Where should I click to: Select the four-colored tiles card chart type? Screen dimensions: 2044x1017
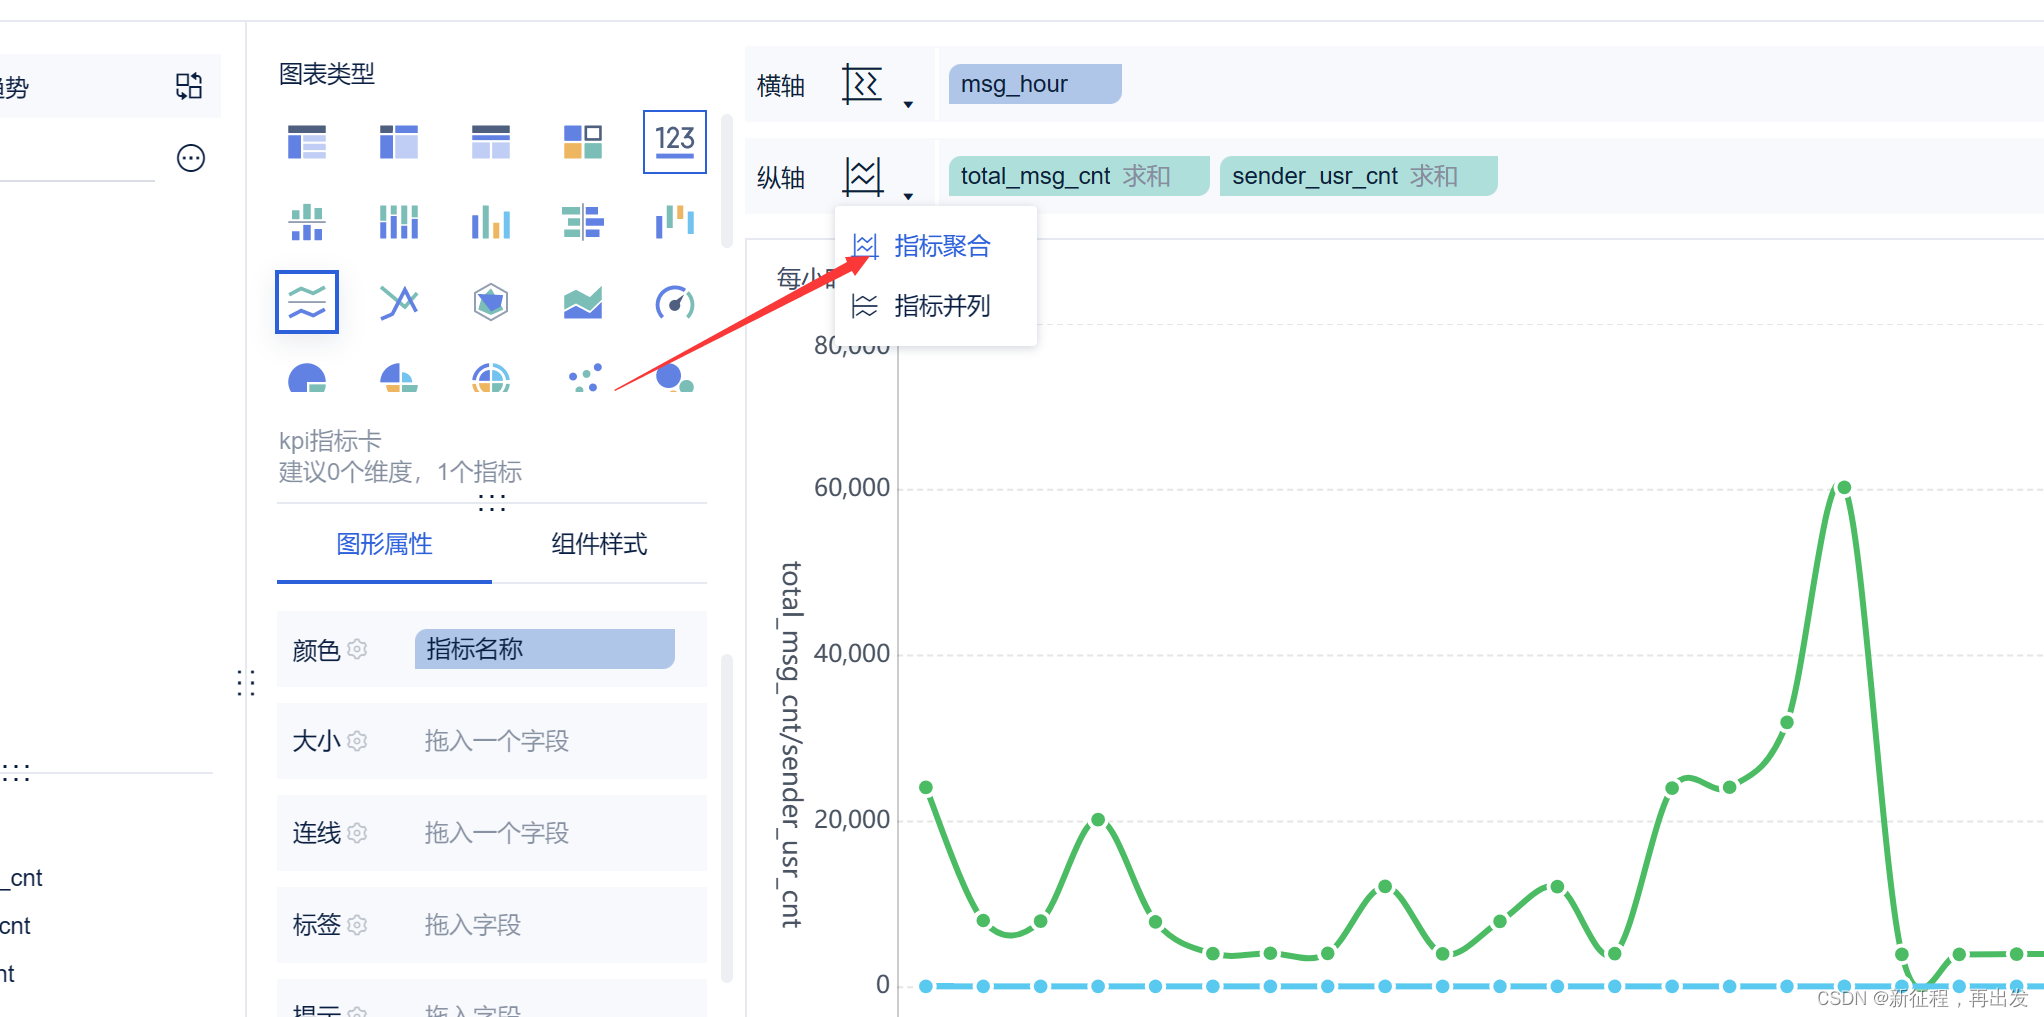(583, 142)
